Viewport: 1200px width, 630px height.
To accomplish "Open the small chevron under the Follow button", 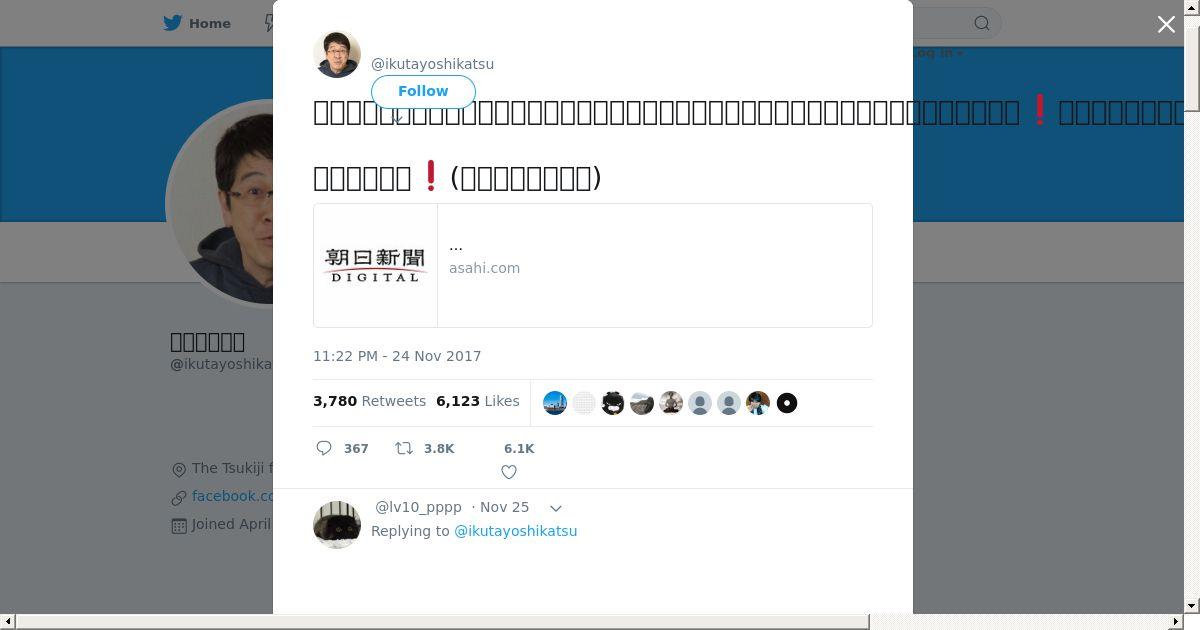I will pos(397,118).
